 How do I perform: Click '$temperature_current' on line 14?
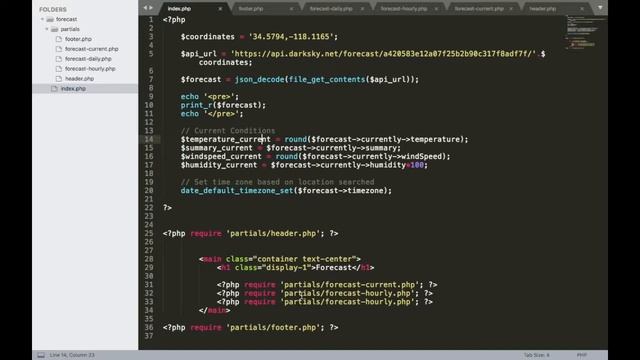click(x=226, y=140)
